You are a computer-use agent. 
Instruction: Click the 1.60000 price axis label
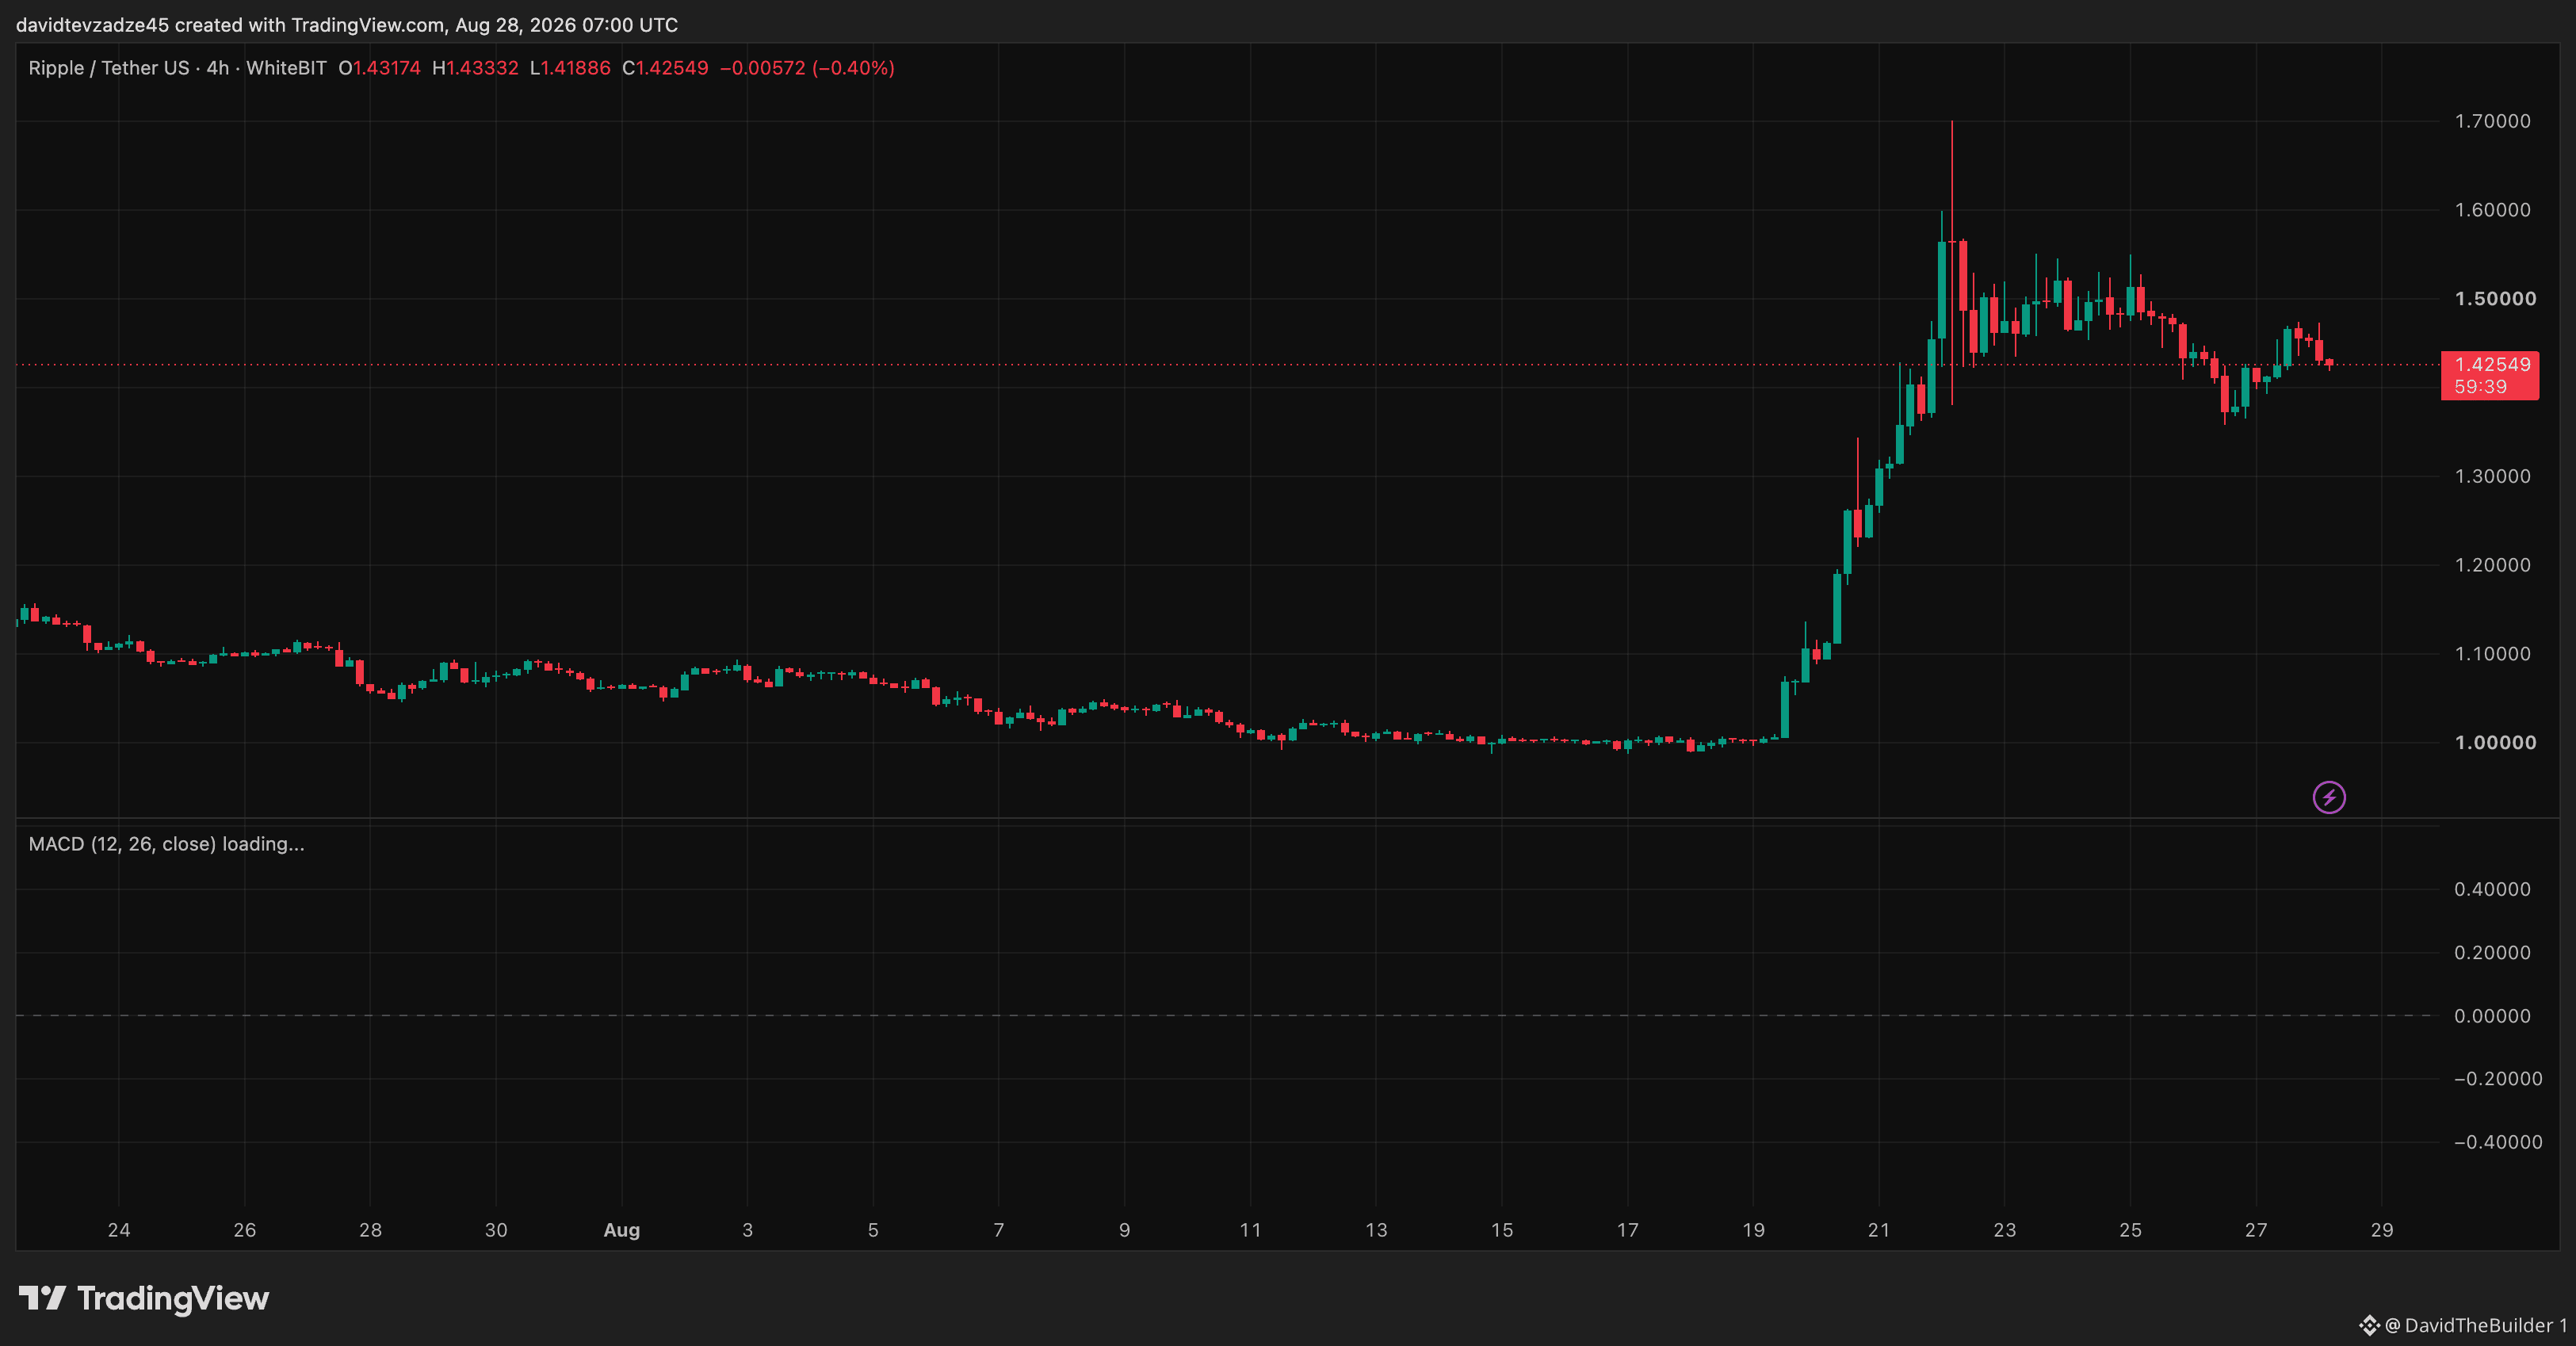tap(2493, 210)
